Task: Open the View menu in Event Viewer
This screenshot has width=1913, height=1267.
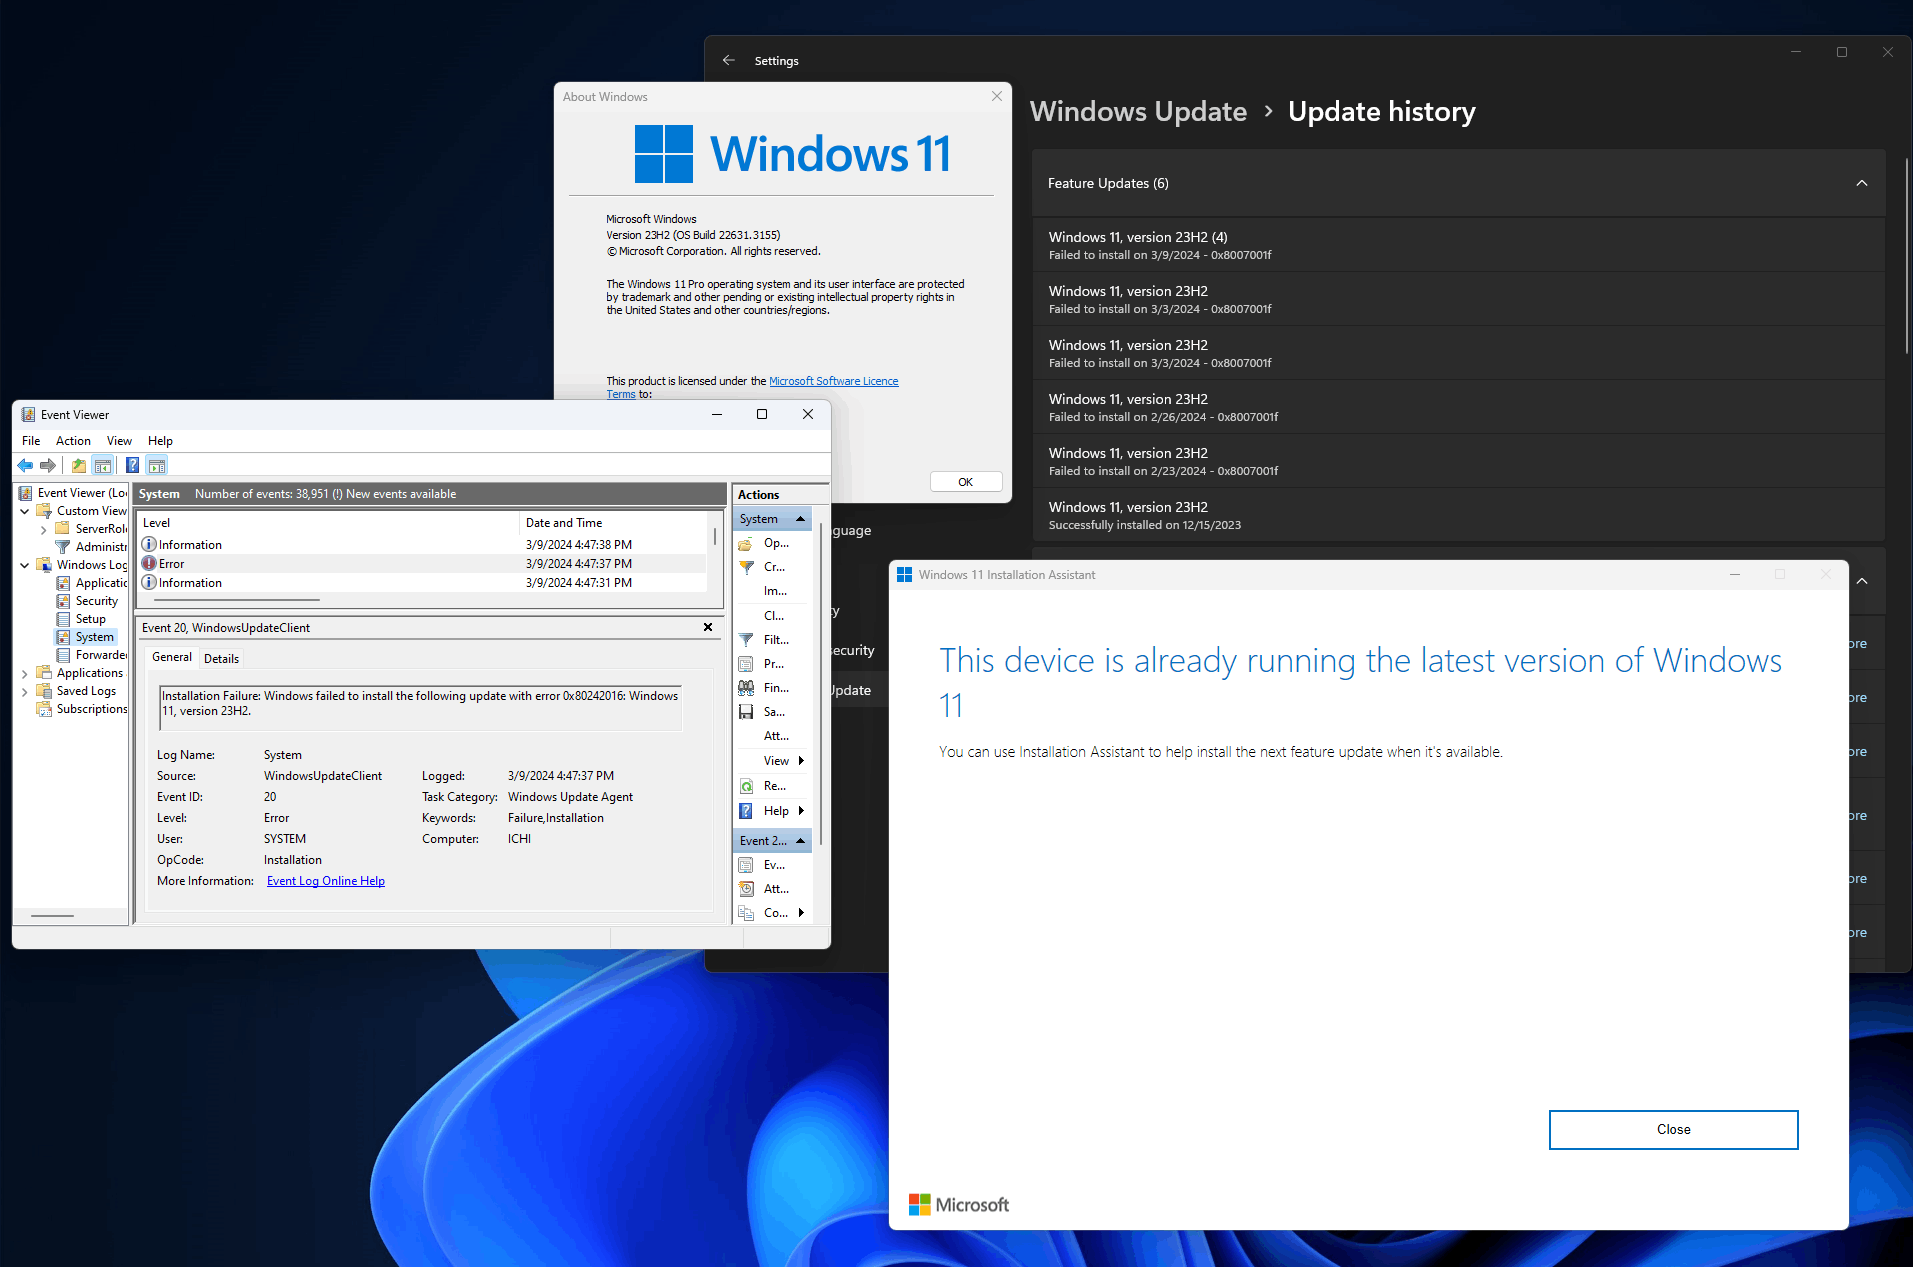Action: click(x=119, y=441)
